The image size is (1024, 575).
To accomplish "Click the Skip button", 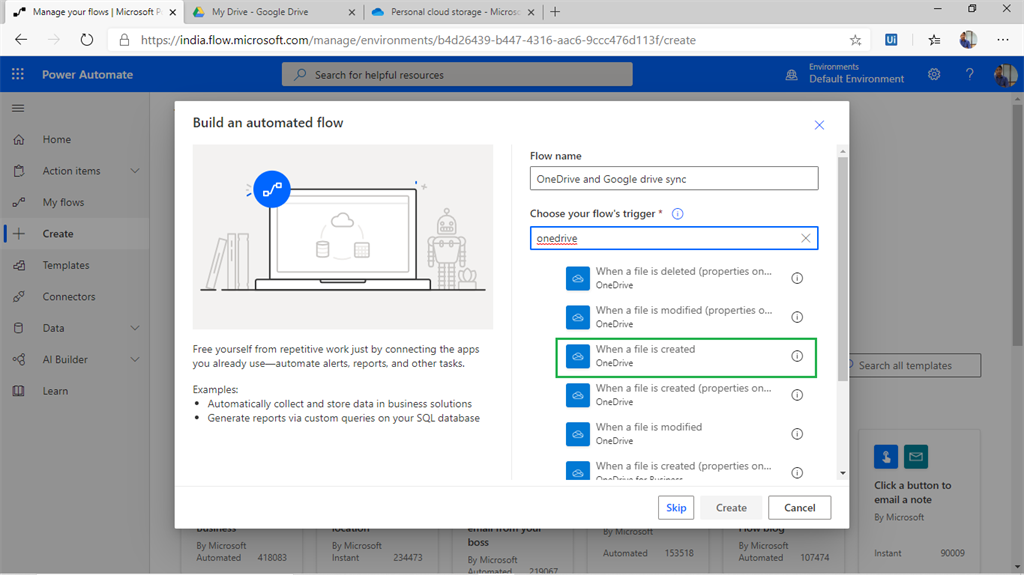I will [676, 508].
